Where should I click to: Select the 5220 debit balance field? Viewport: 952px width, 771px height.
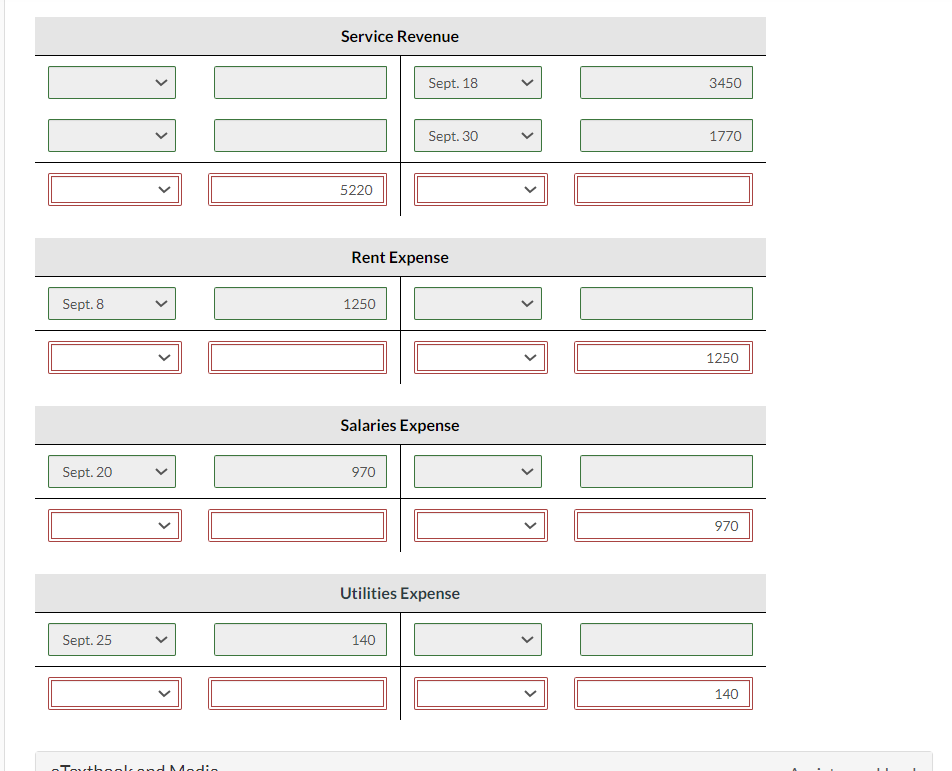pos(297,189)
